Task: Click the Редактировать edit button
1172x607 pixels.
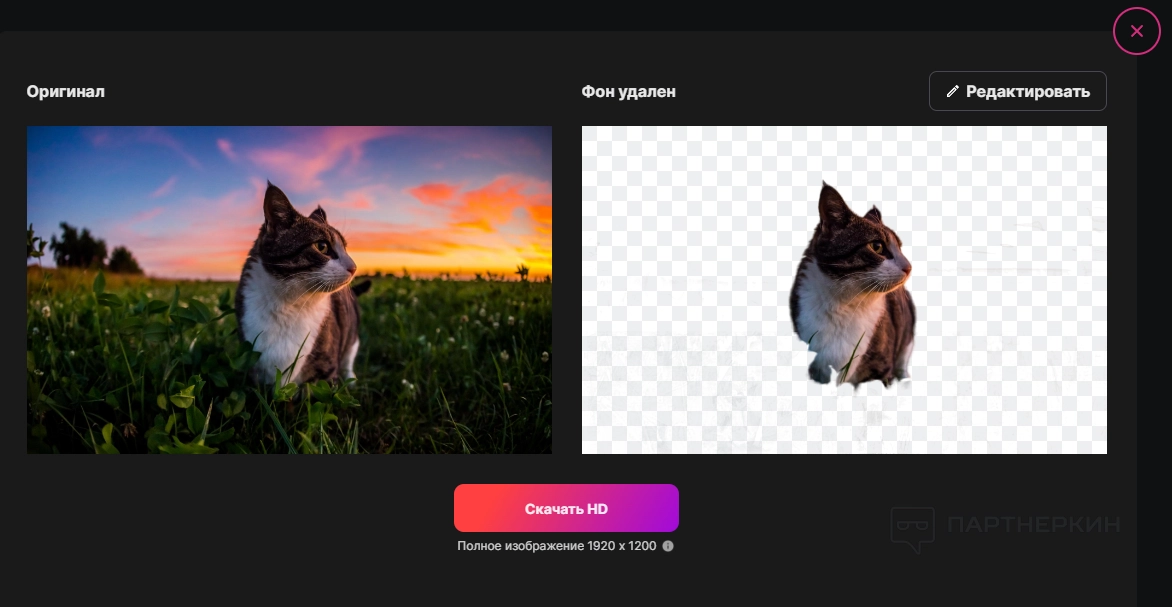Action: 1017,91
